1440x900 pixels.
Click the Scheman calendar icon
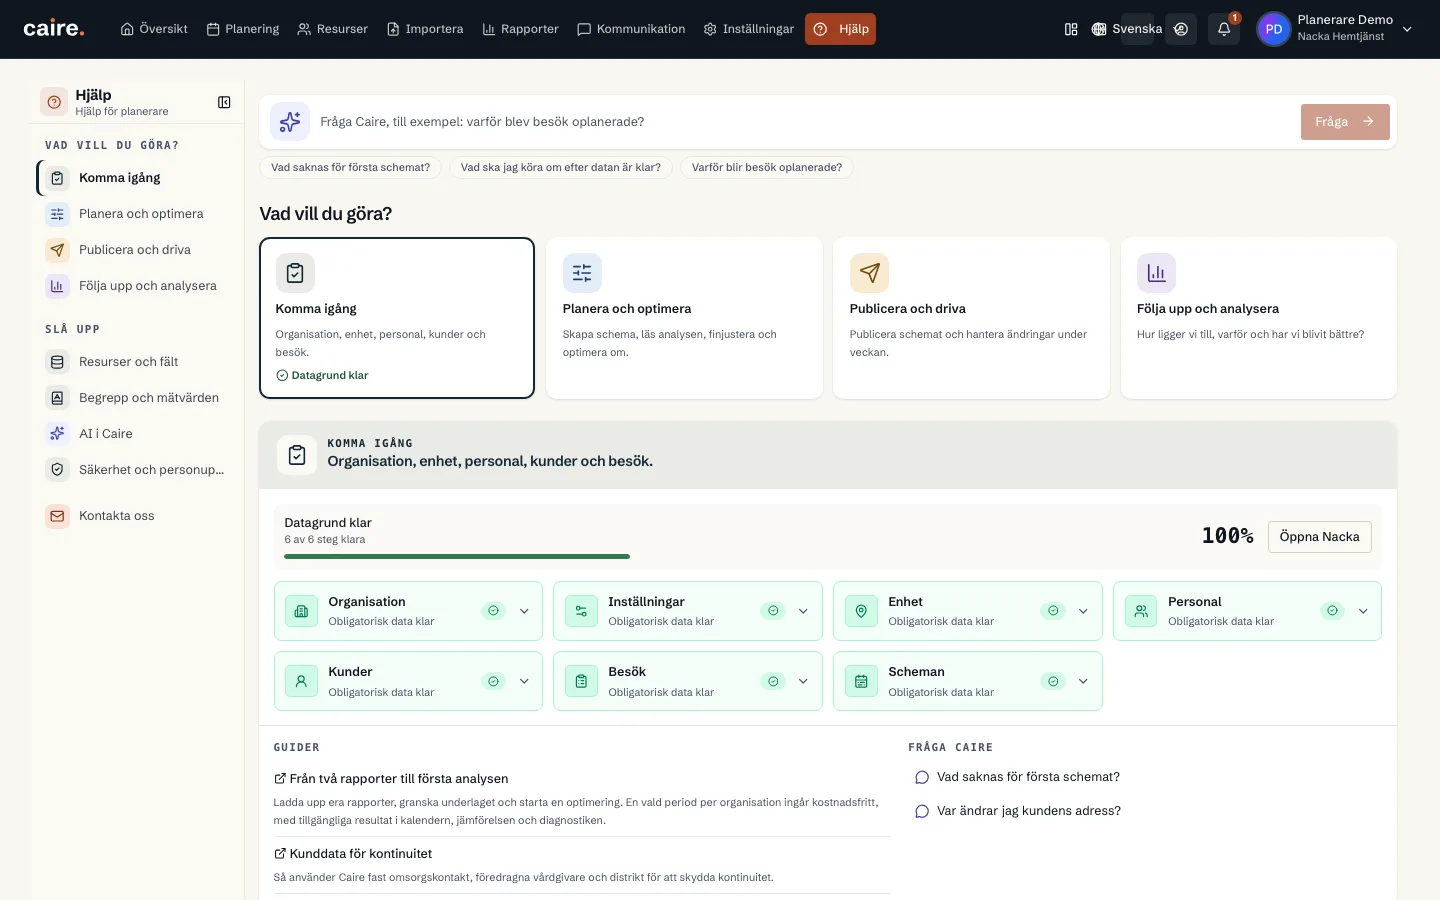[861, 681]
